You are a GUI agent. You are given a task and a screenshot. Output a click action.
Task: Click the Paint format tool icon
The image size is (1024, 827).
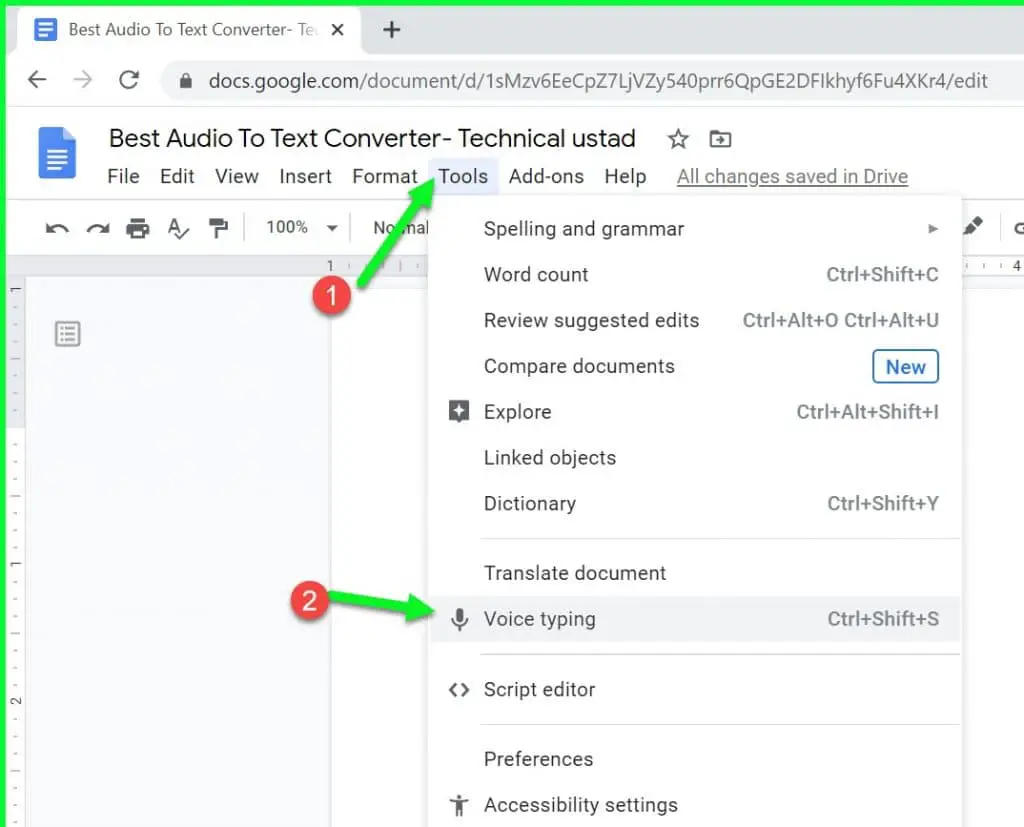coord(219,228)
